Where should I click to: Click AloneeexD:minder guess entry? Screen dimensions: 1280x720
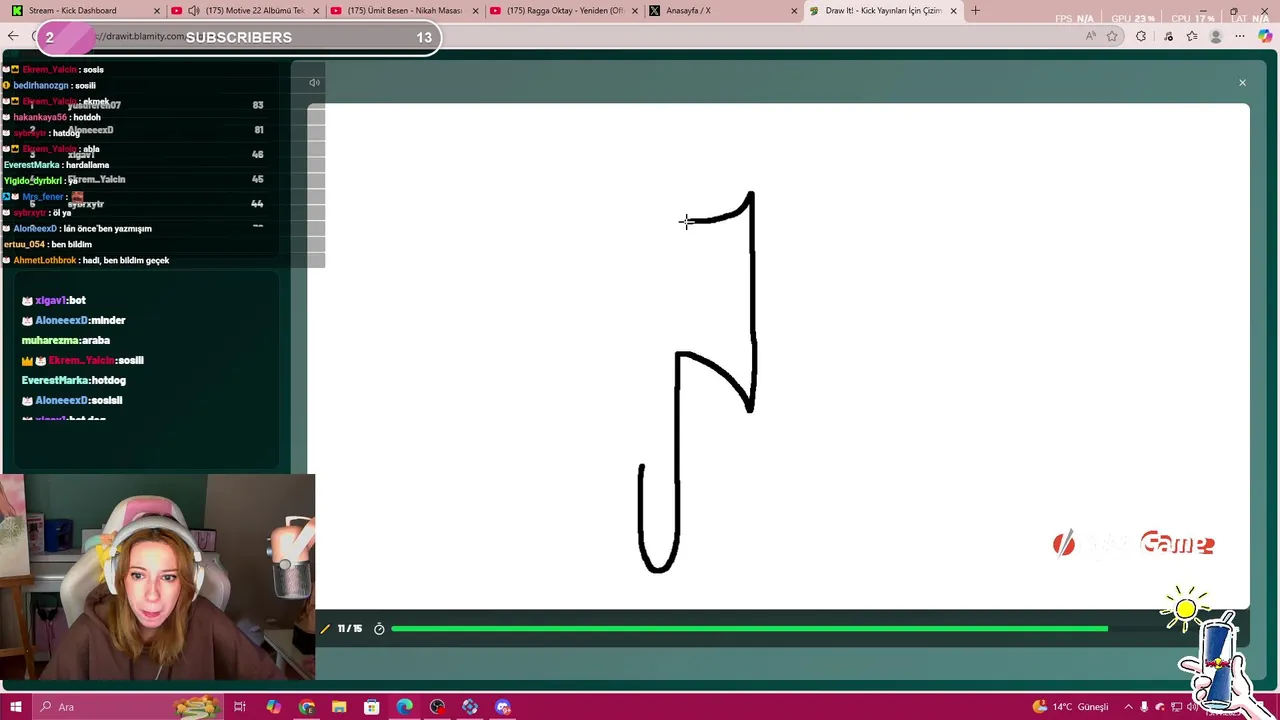(74, 321)
